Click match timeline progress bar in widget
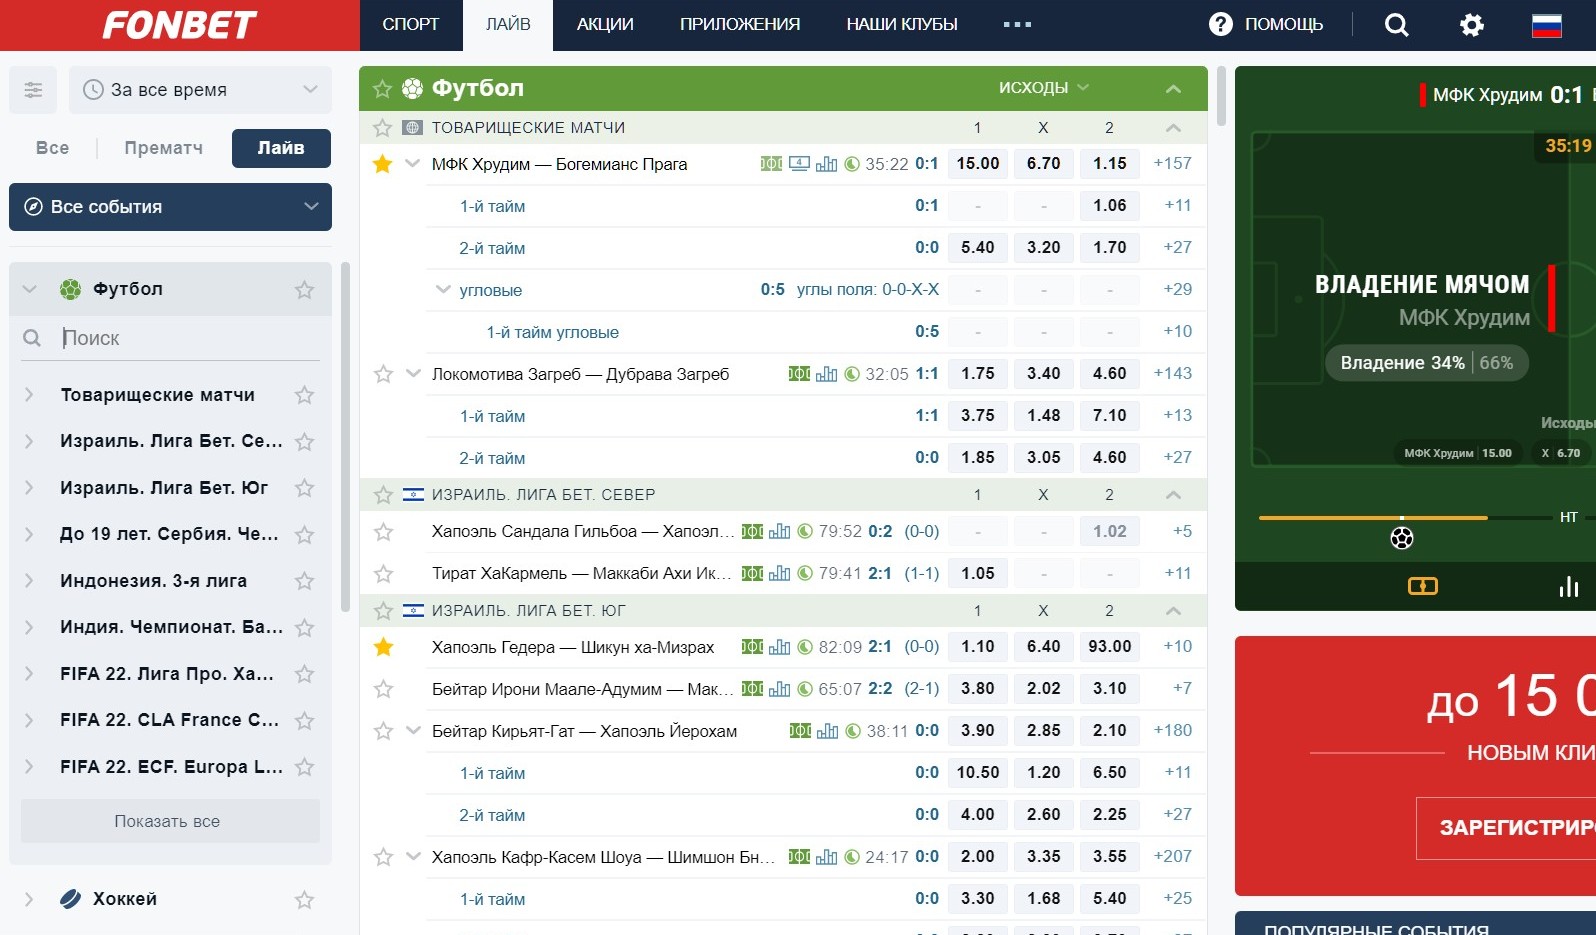This screenshot has height=935, width=1596. pyautogui.click(x=1405, y=518)
